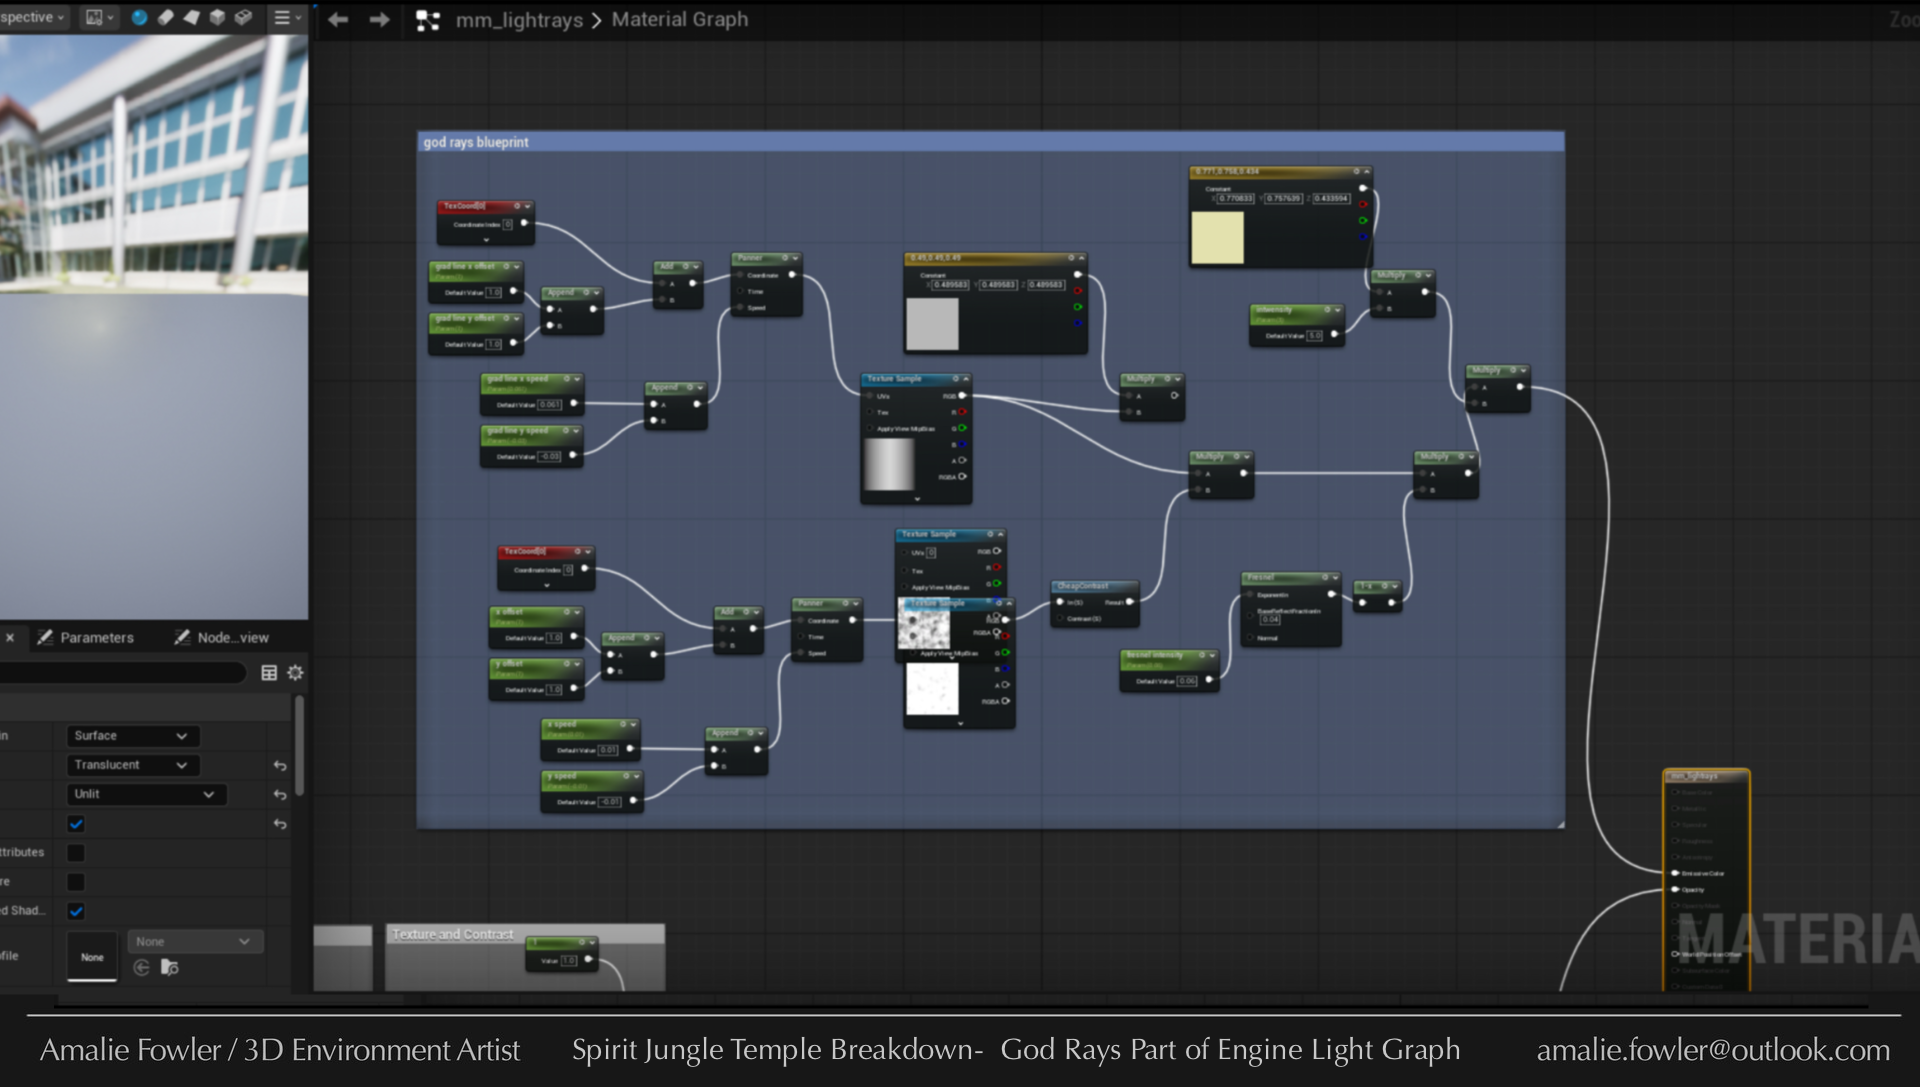Select the sphere preview mesh icon
Screen dimensions: 1920x1087
coord(139,17)
